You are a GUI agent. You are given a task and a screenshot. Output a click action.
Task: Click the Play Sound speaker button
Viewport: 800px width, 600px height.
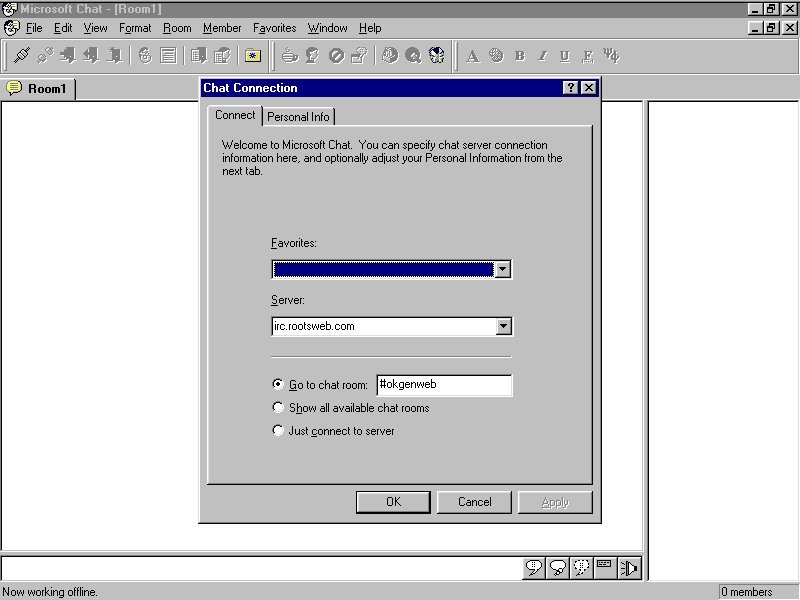(629, 568)
